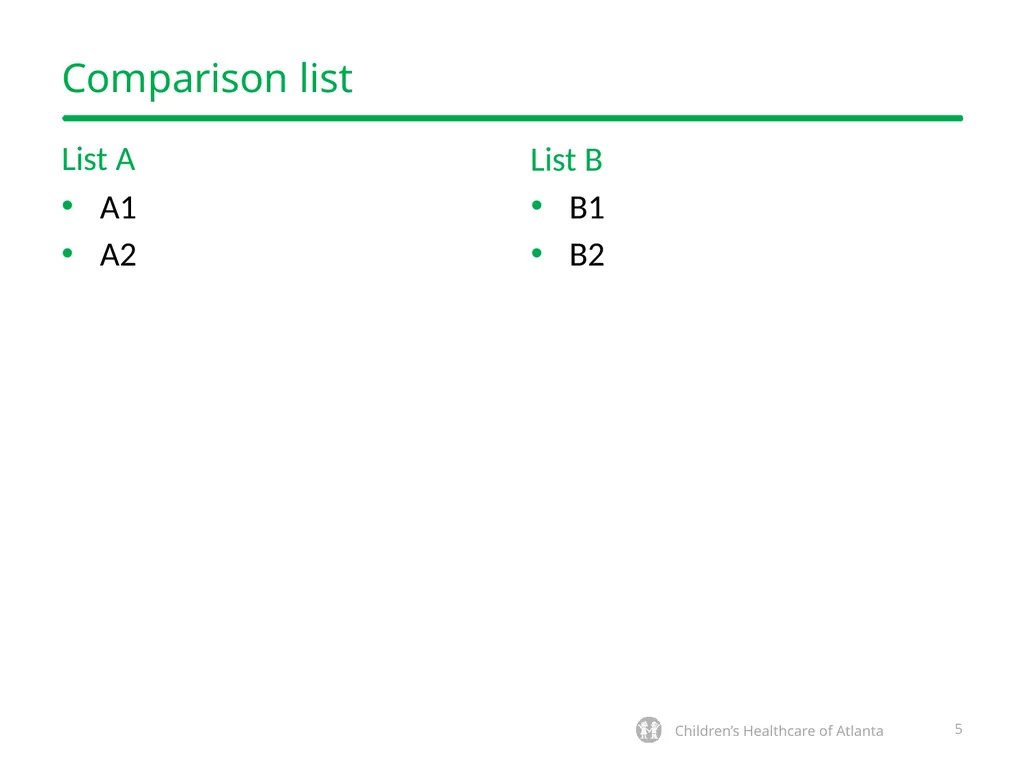The image size is (1024, 768).
Task: Click the word Atlanta in the footer
Action: click(x=859, y=731)
